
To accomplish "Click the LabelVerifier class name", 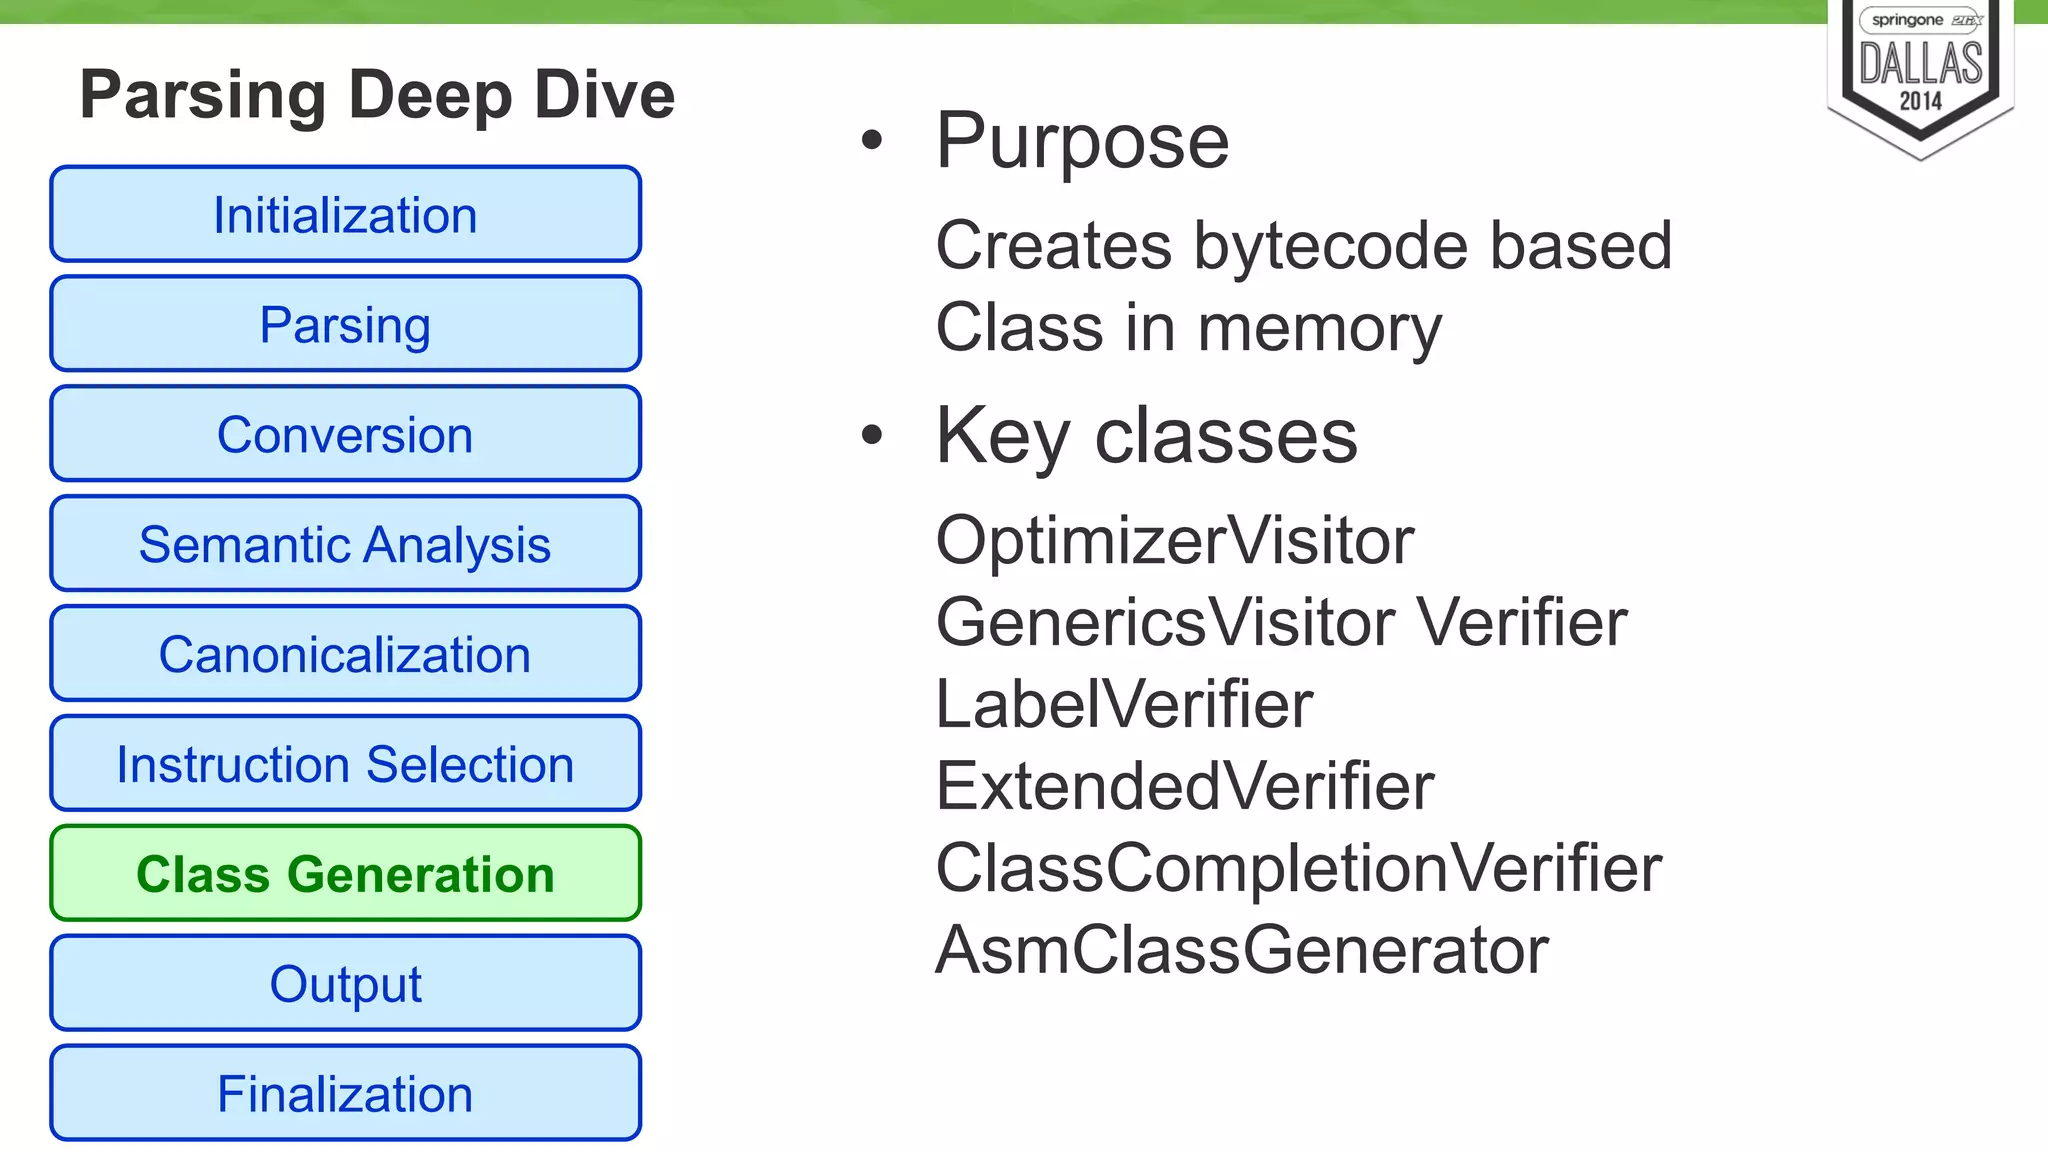I will (x=1123, y=704).
